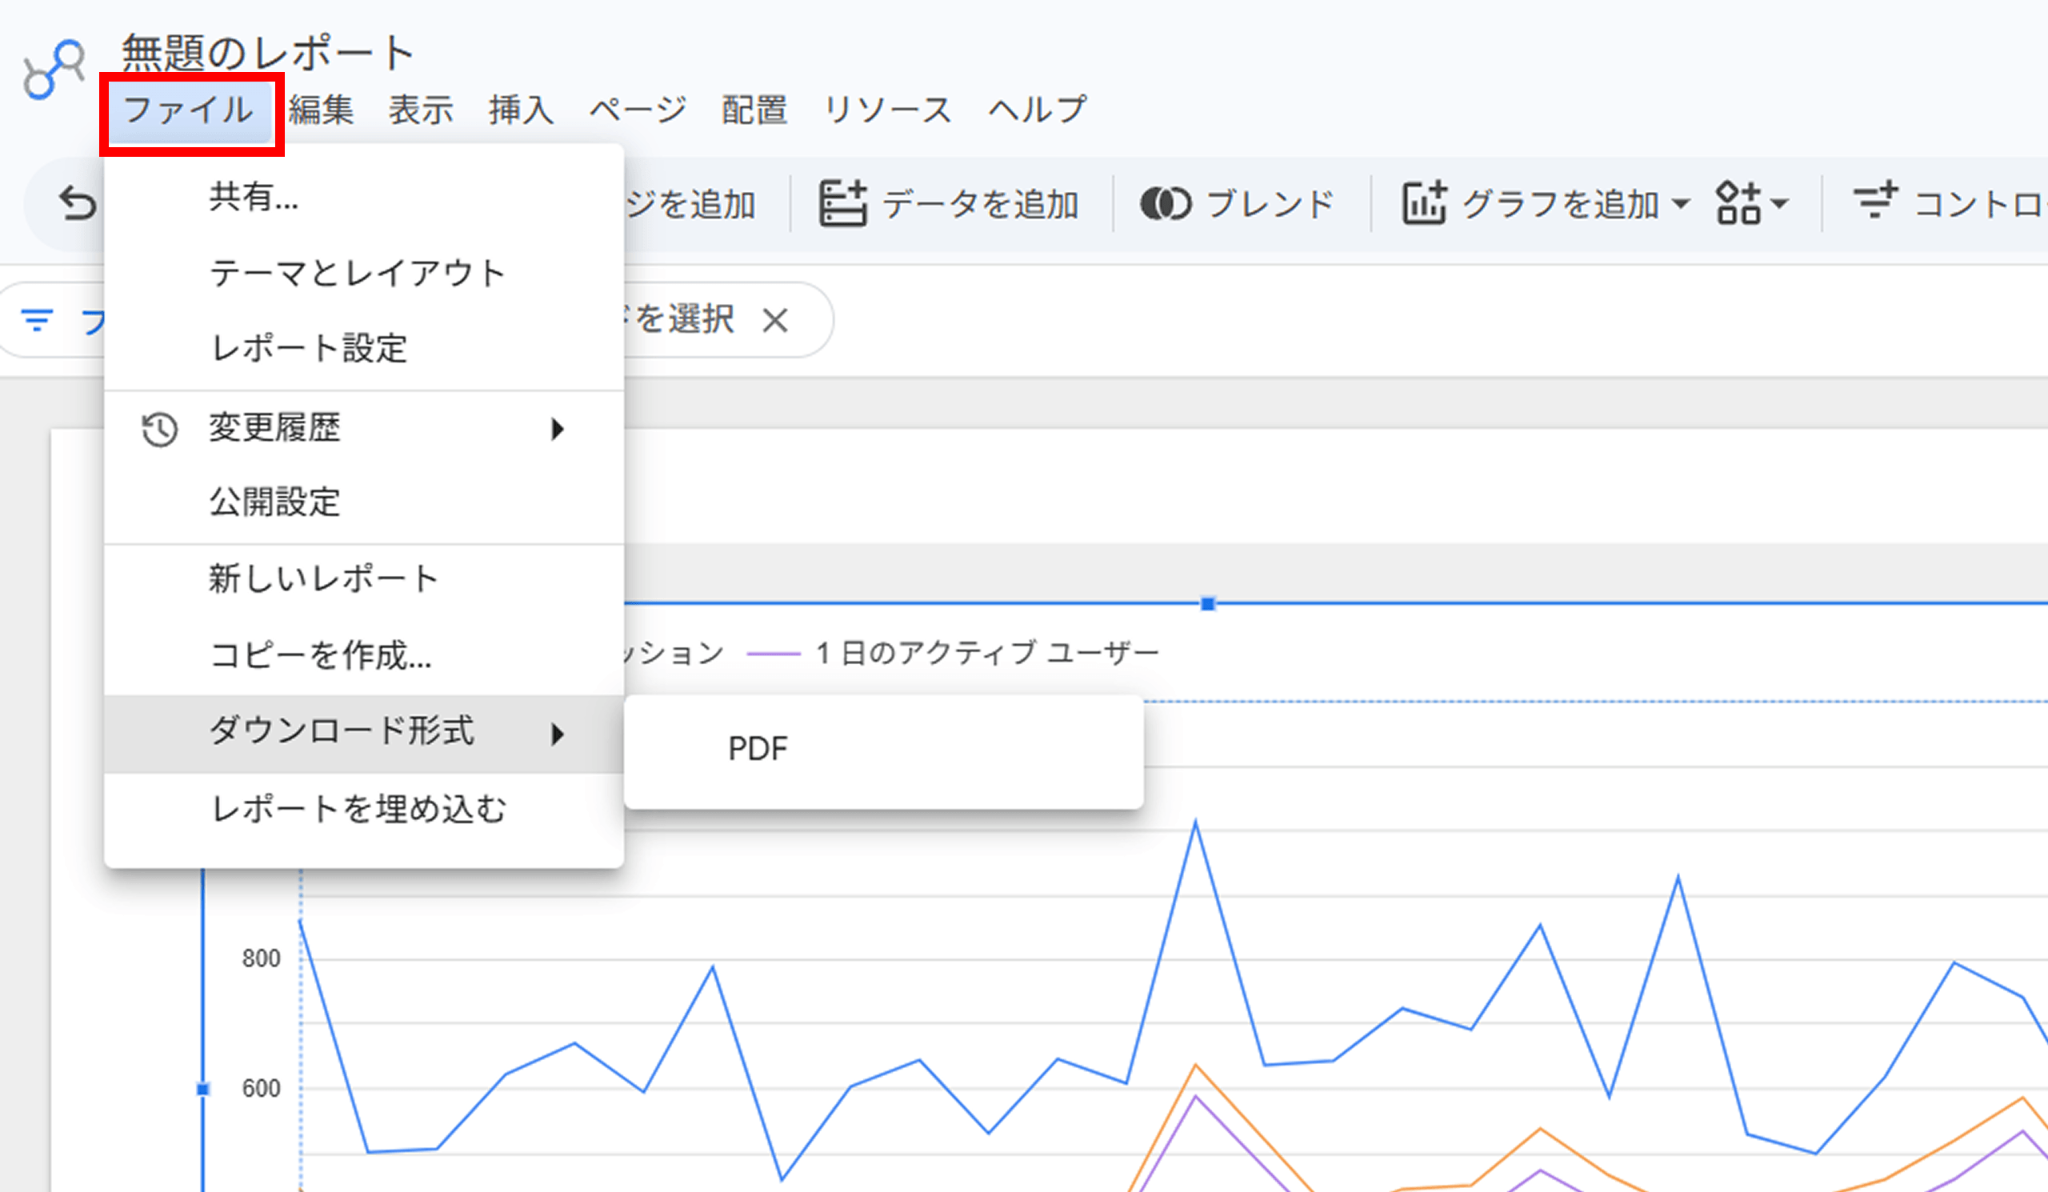
Task: Click the community visualizations grid icon
Action: [1738, 203]
